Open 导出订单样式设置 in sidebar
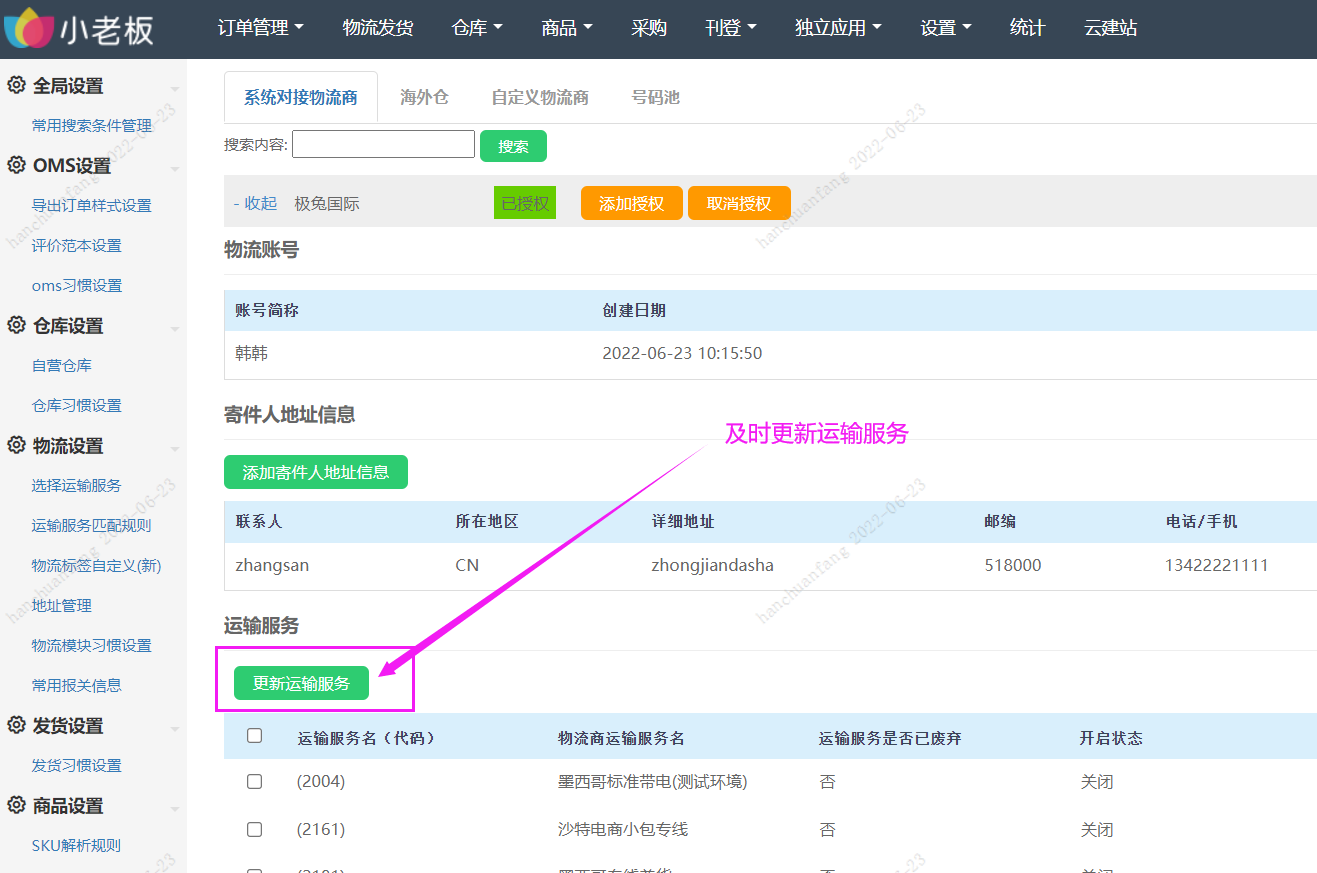This screenshot has height=873, width=1317. tap(92, 206)
